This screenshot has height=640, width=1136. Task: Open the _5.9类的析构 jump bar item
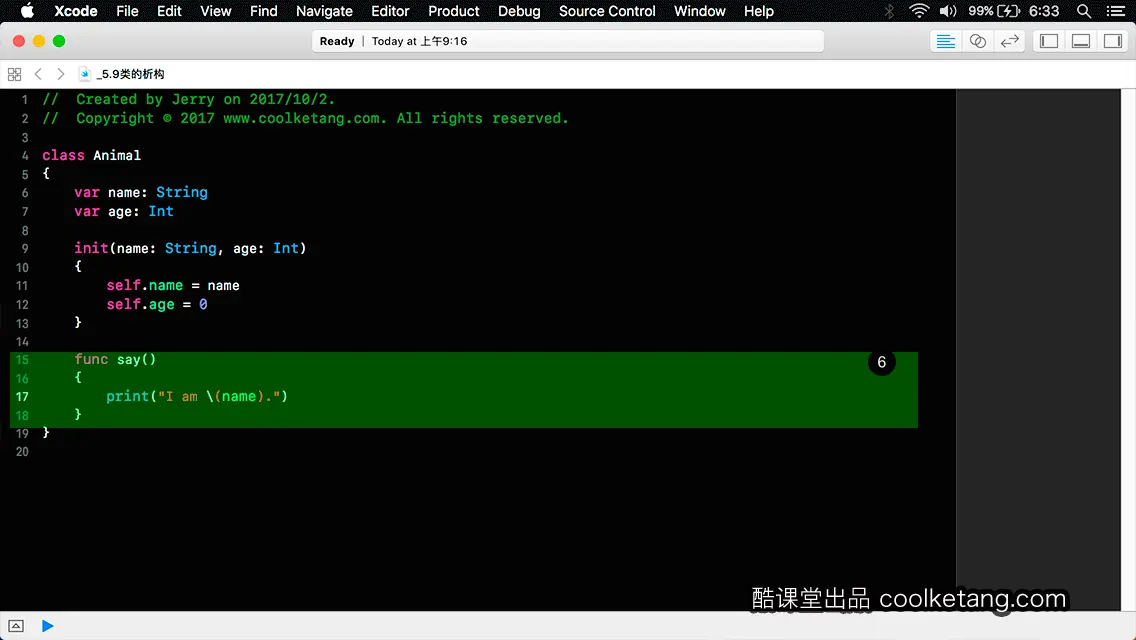(130, 74)
